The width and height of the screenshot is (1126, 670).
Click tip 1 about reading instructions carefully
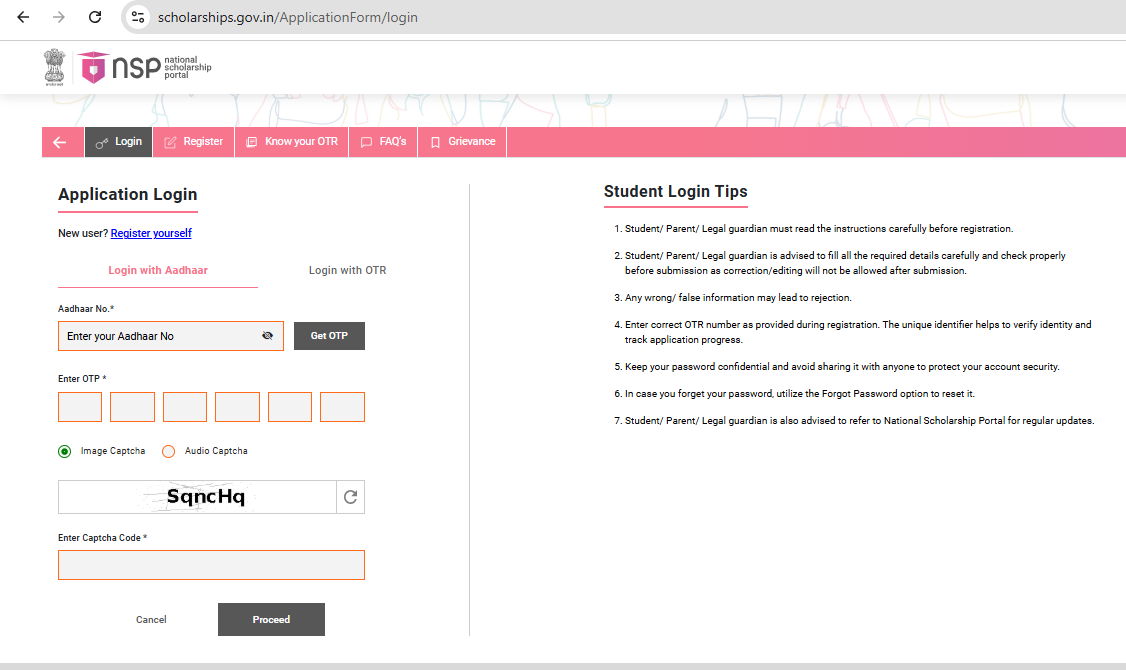(x=819, y=229)
